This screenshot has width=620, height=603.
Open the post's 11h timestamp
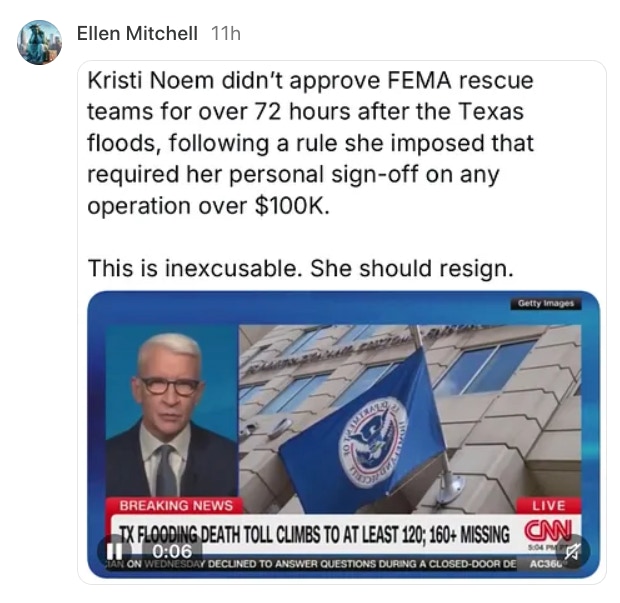click(226, 33)
